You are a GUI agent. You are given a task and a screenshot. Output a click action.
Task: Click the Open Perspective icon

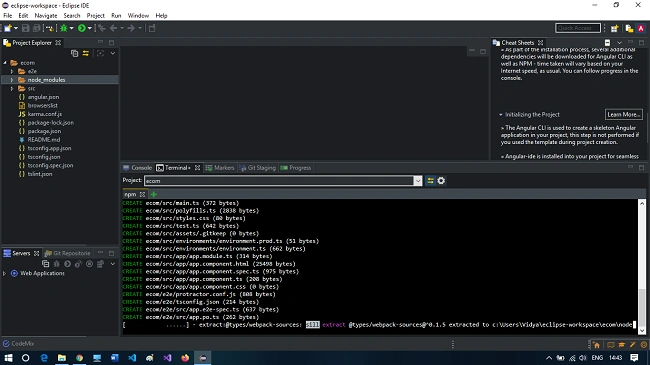[x=614, y=28]
